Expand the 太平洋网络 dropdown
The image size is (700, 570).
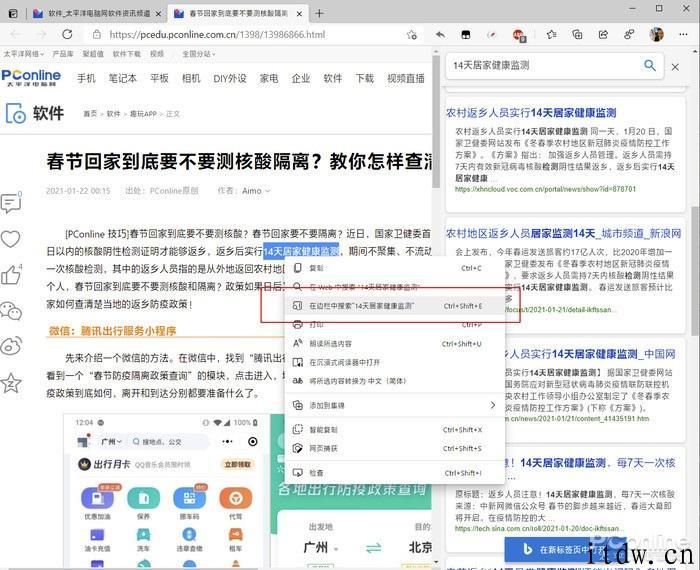(x=24, y=54)
